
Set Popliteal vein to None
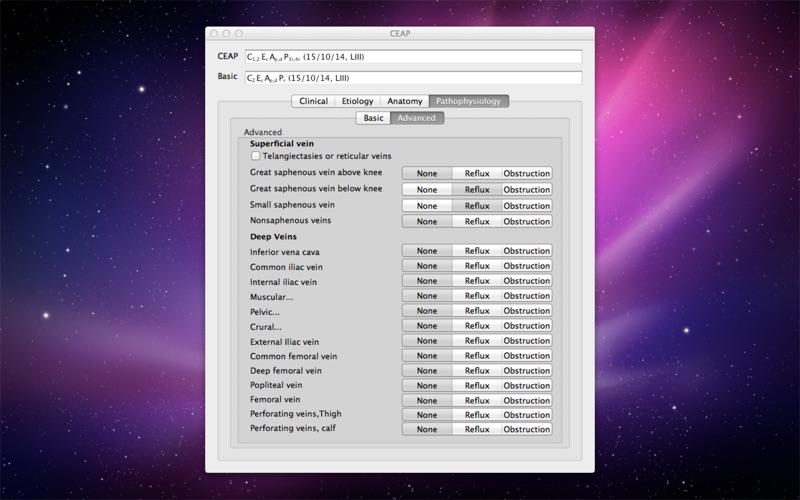427,386
